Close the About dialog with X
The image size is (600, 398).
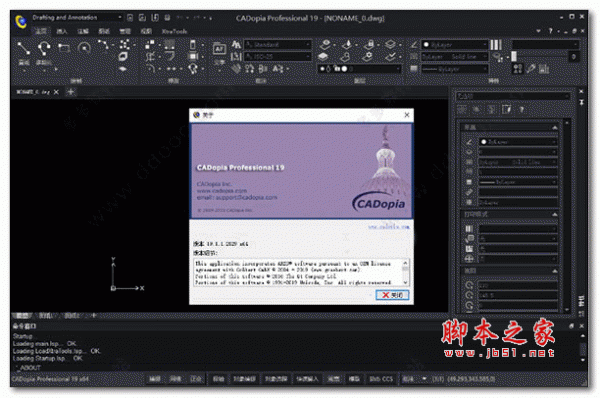[407, 114]
